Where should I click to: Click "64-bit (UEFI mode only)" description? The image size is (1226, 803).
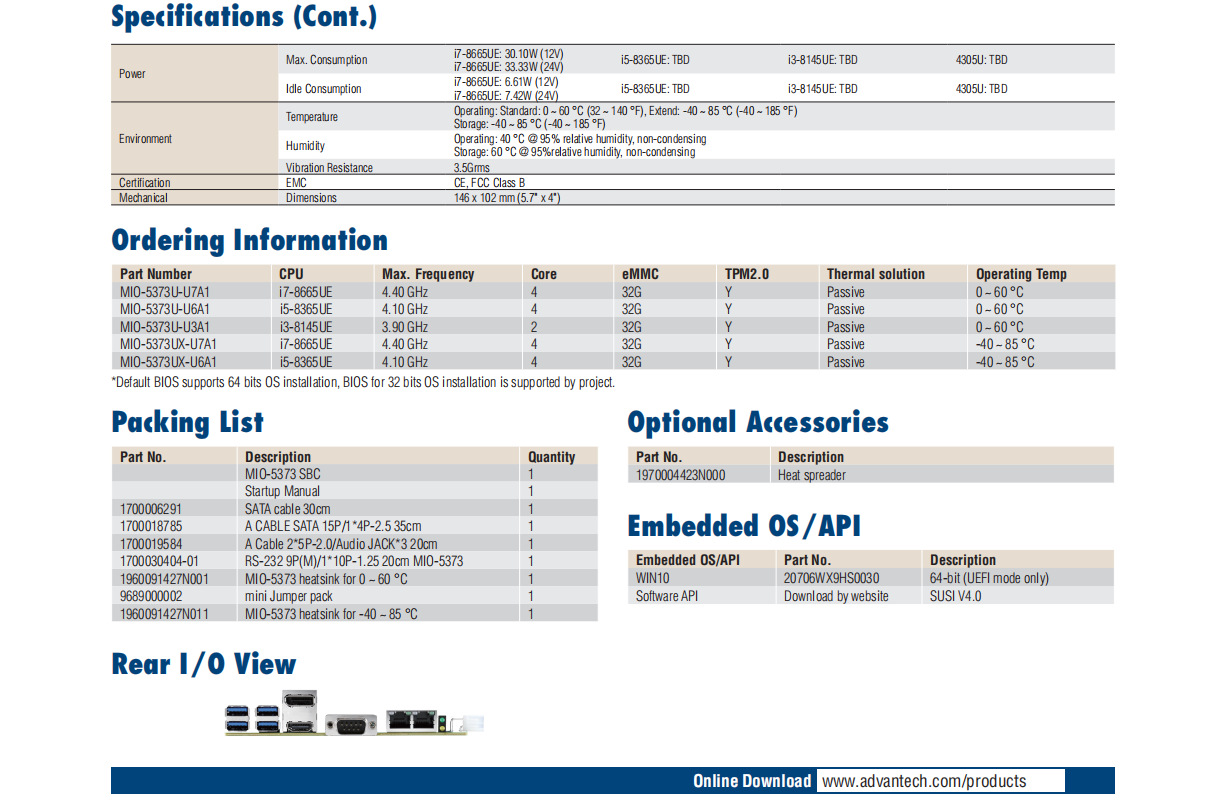(990, 578)
